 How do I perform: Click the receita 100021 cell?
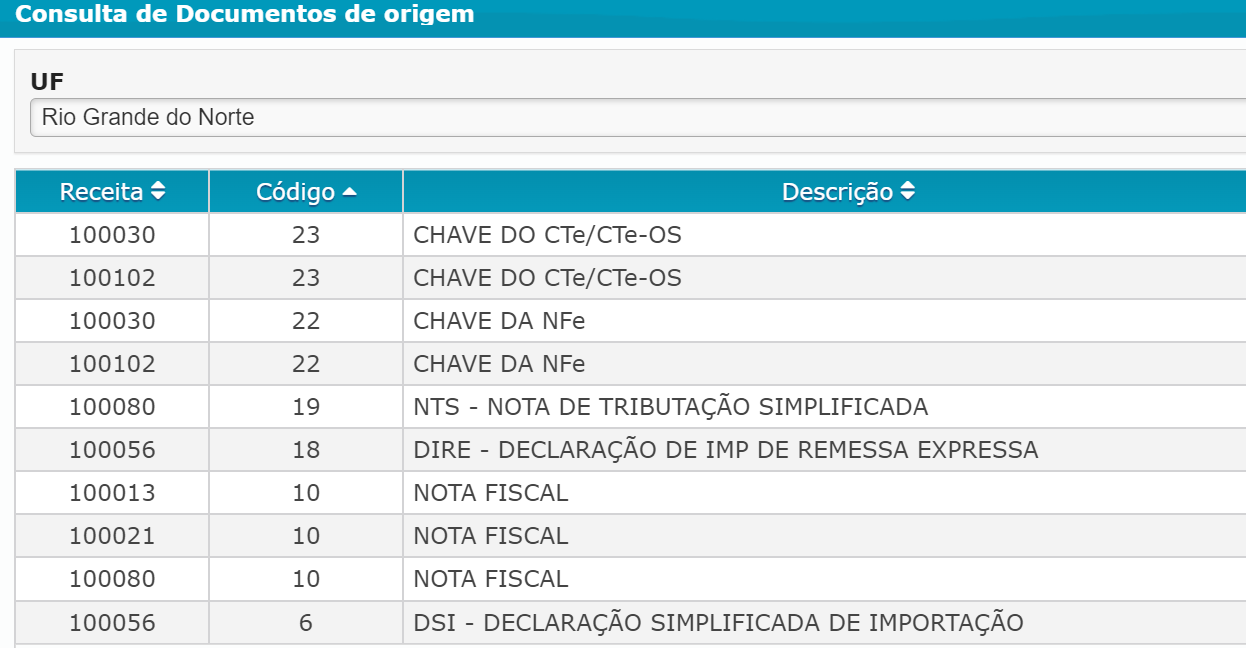coord(112,536)
